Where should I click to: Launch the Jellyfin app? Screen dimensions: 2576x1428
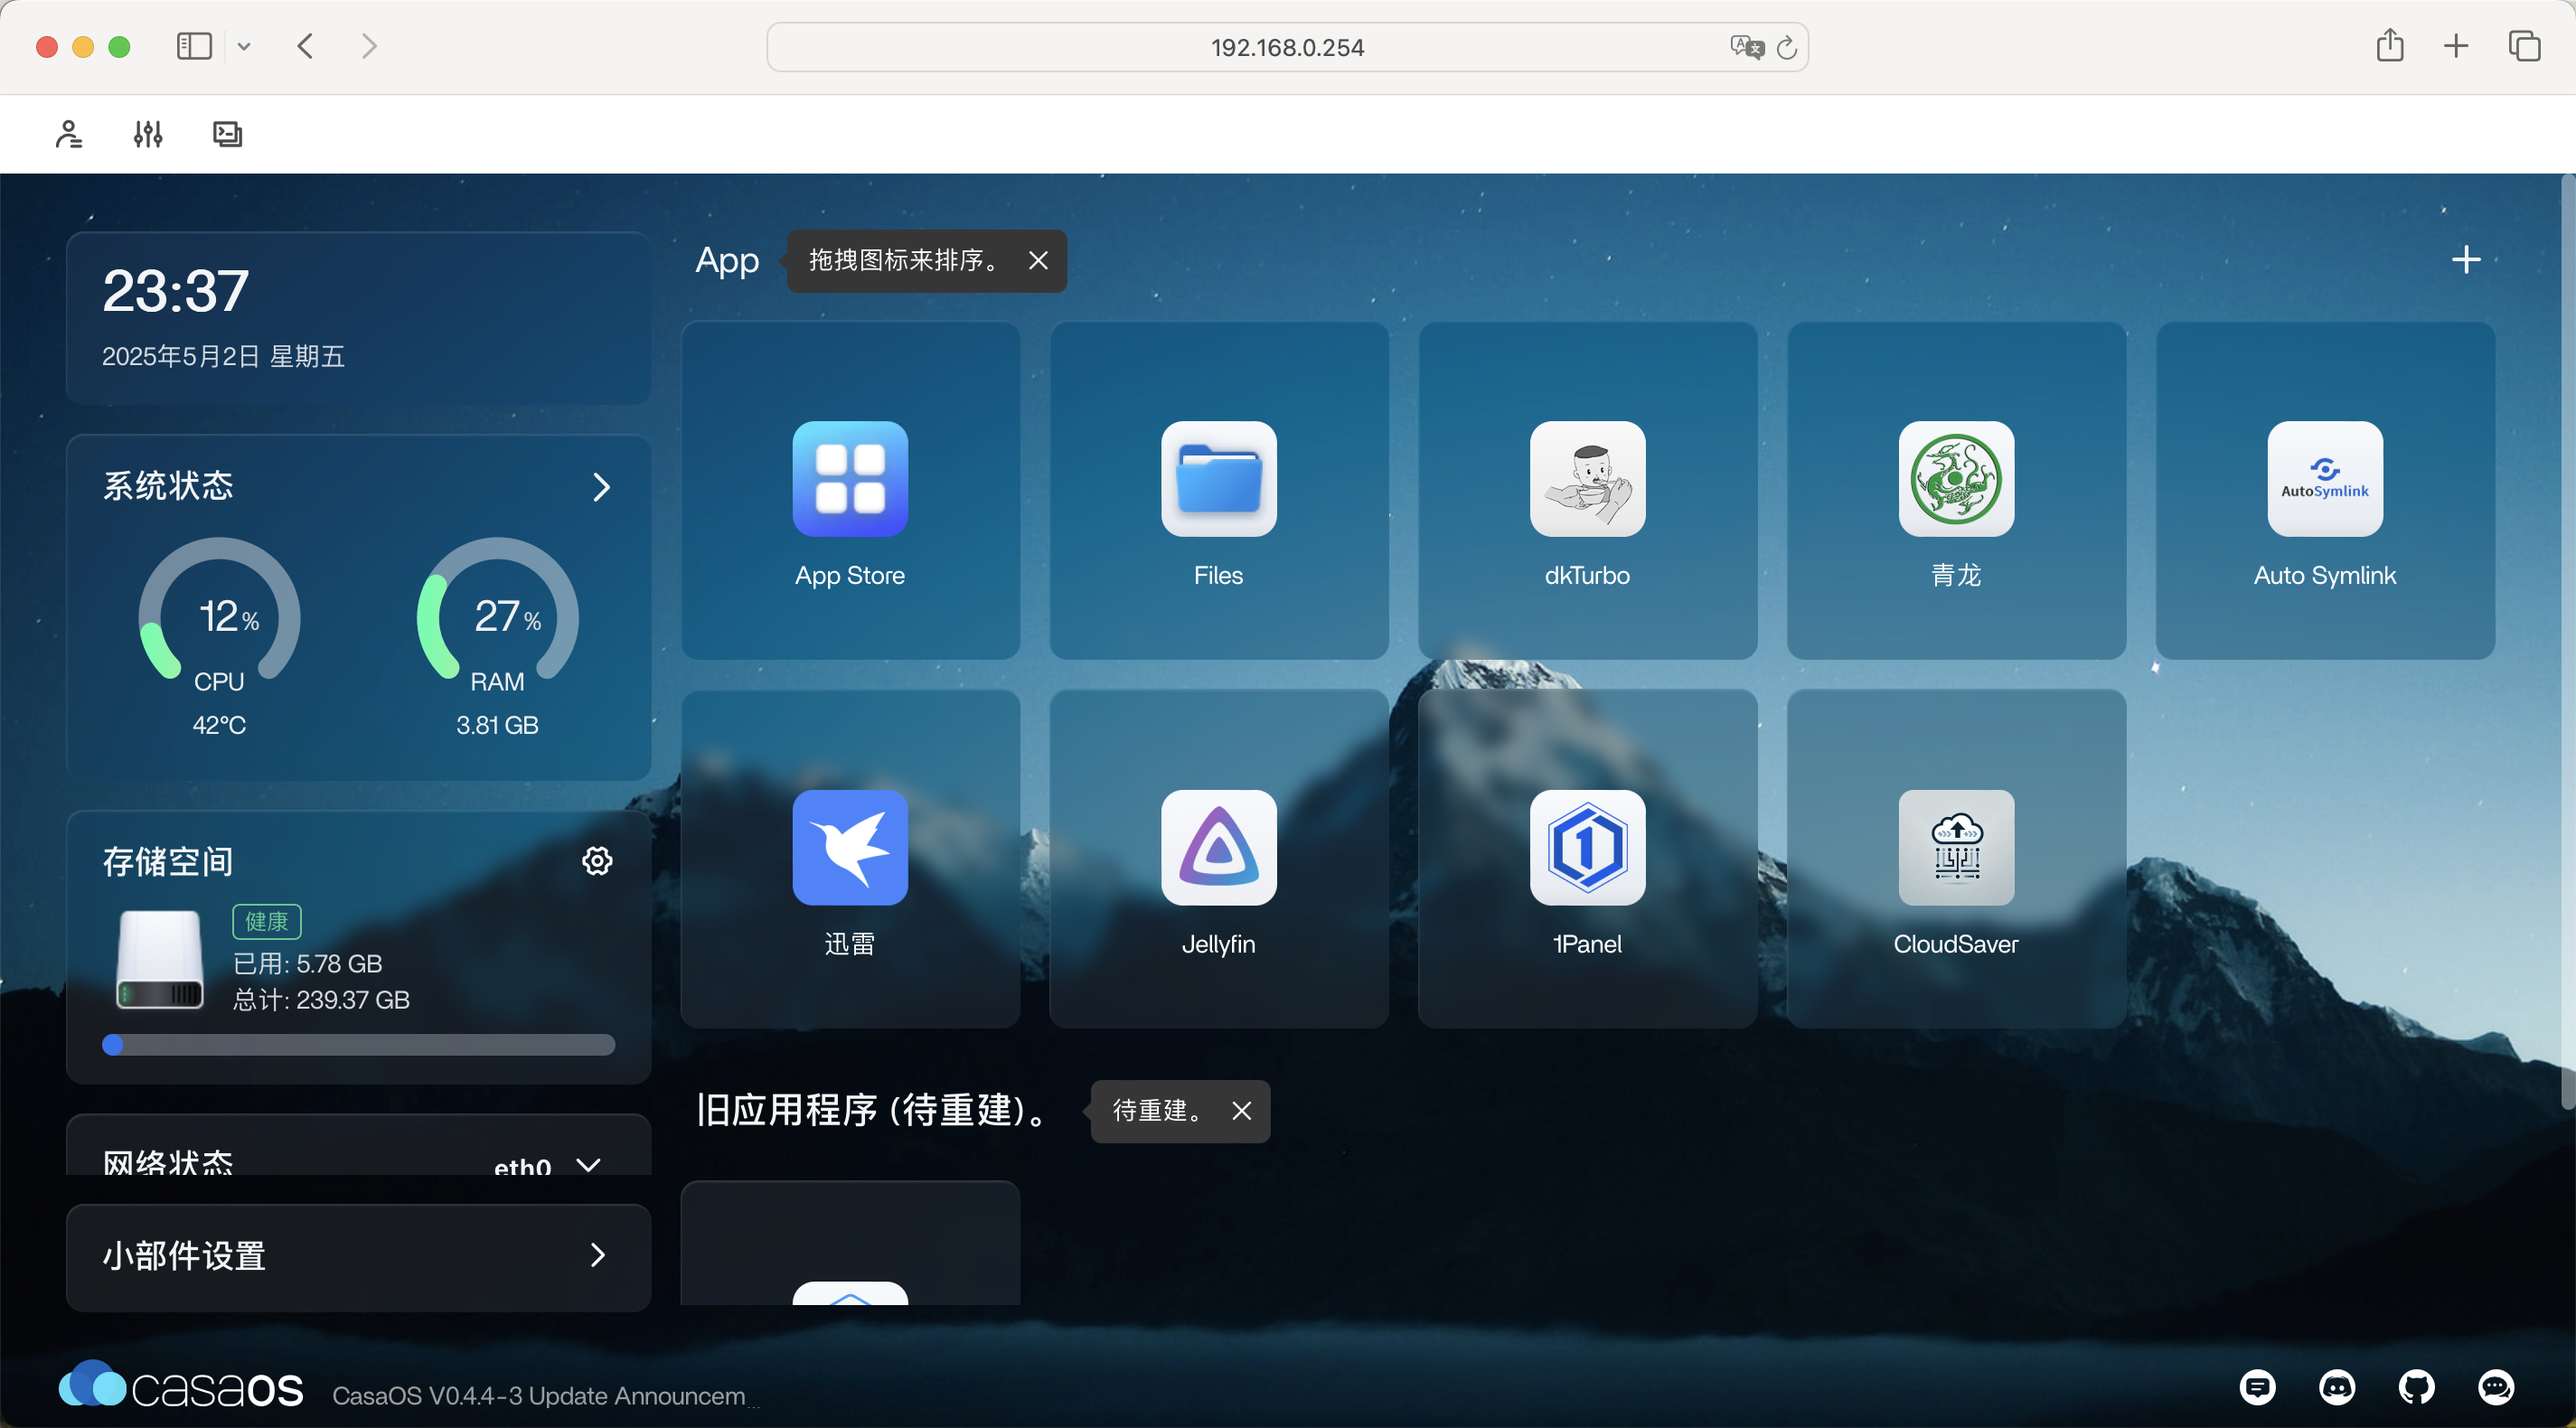pos(1218,848)
